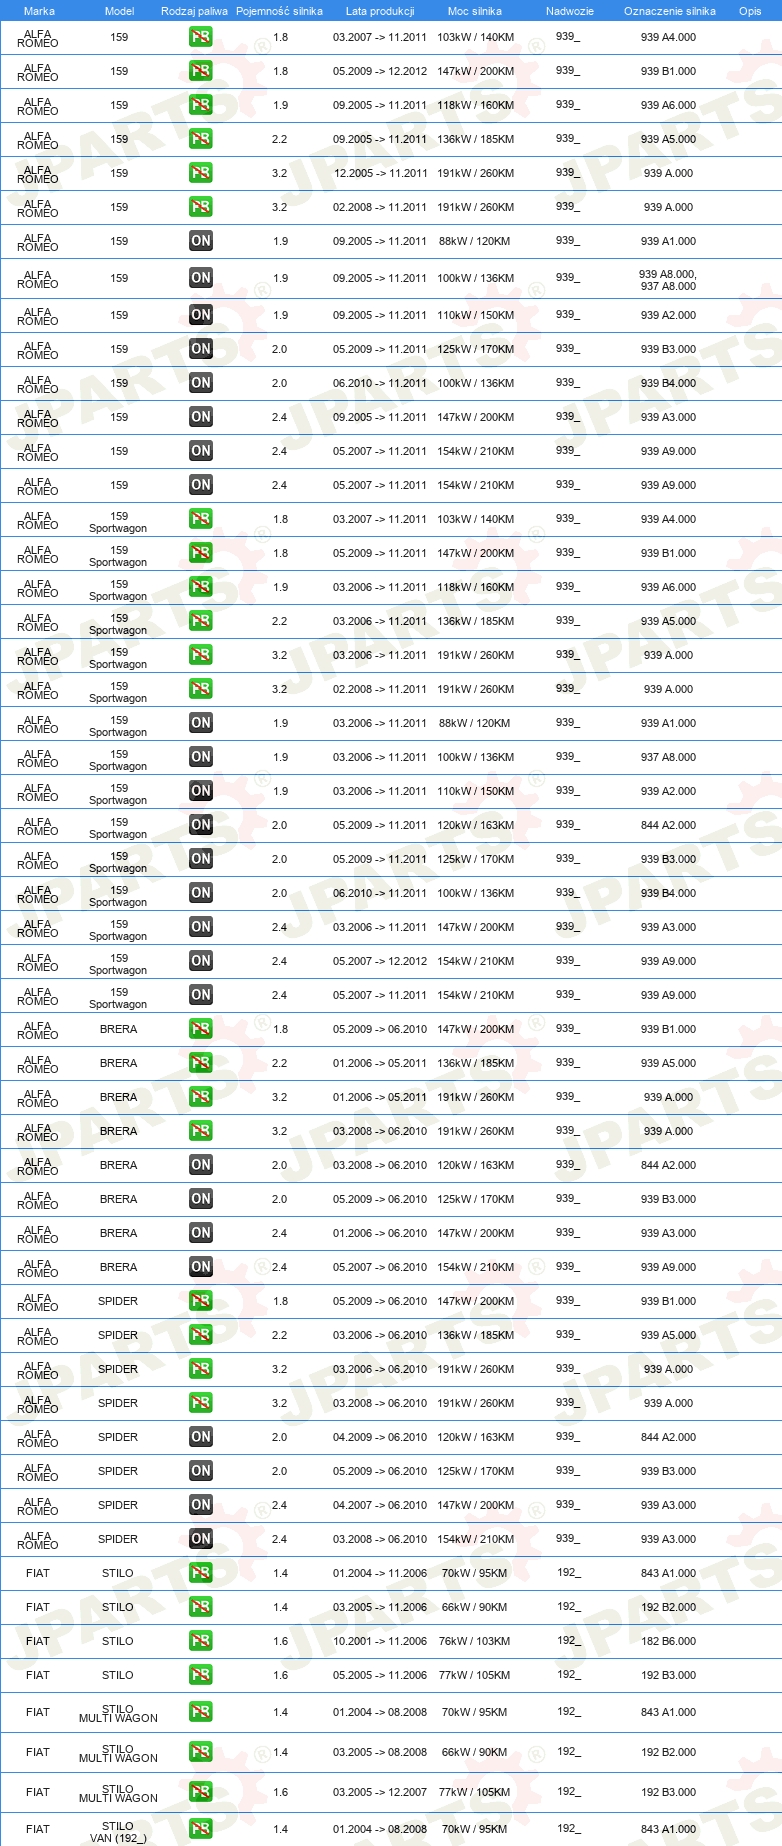Click the model 'STILO VAN (192_)'

(118, 1832)
